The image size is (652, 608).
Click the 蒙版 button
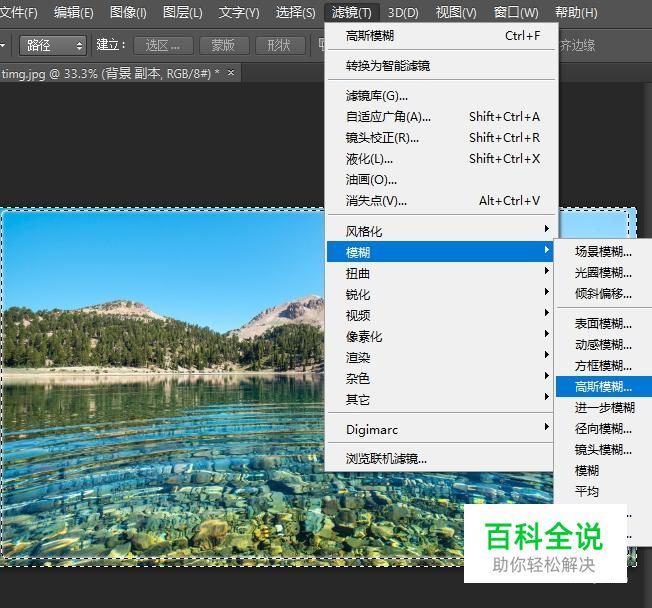point(224,45)
